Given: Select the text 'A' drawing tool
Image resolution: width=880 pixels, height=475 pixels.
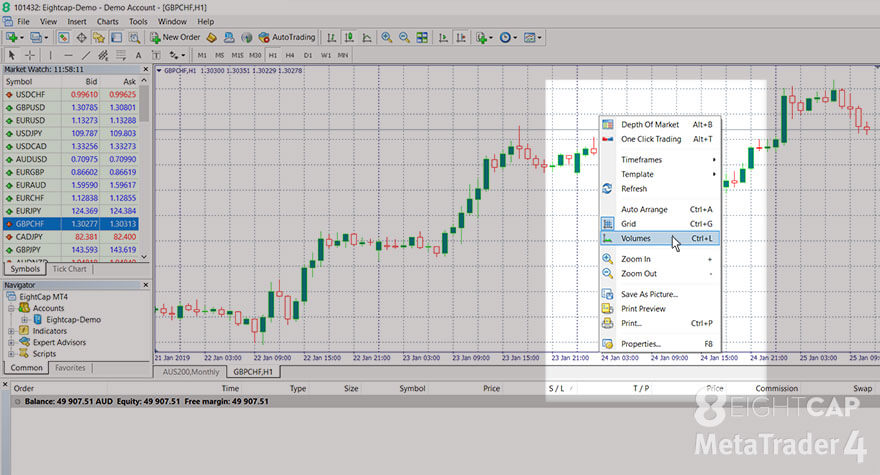Looking at the screenshot, I should pyautogui.click(x=138, y=55).
